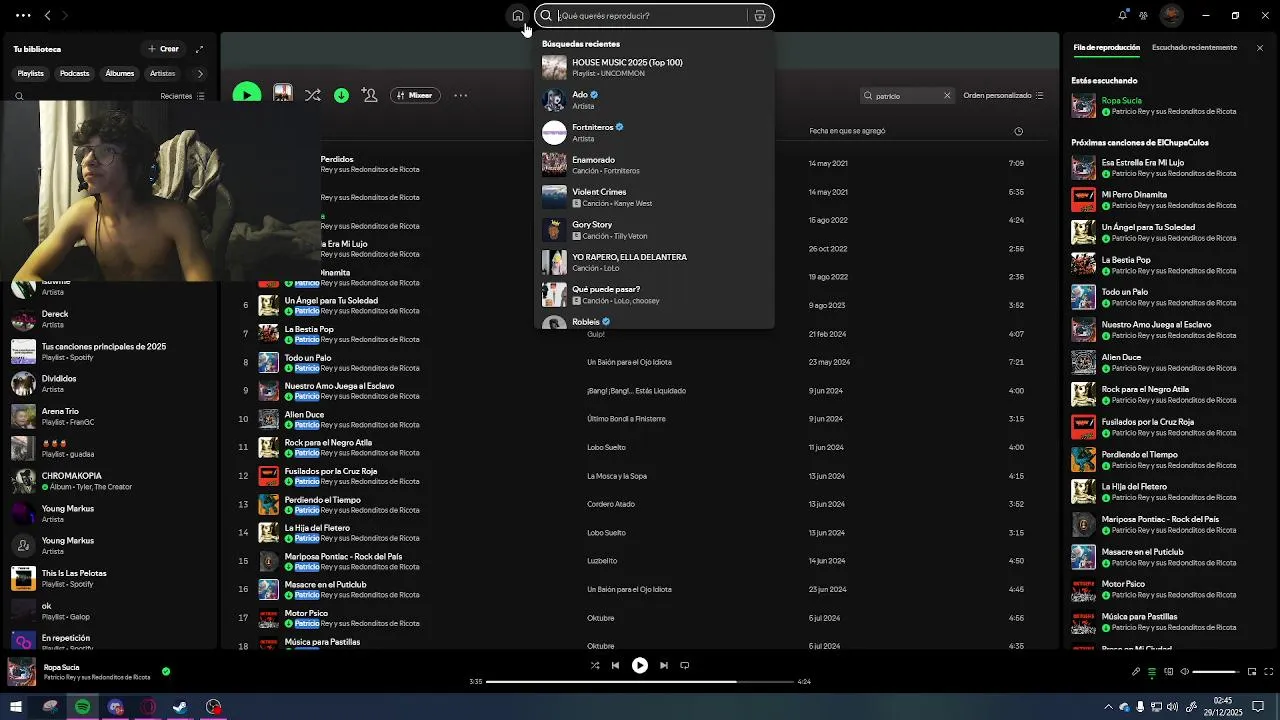Skip to previous track
1280x720 pixels.
615,665
